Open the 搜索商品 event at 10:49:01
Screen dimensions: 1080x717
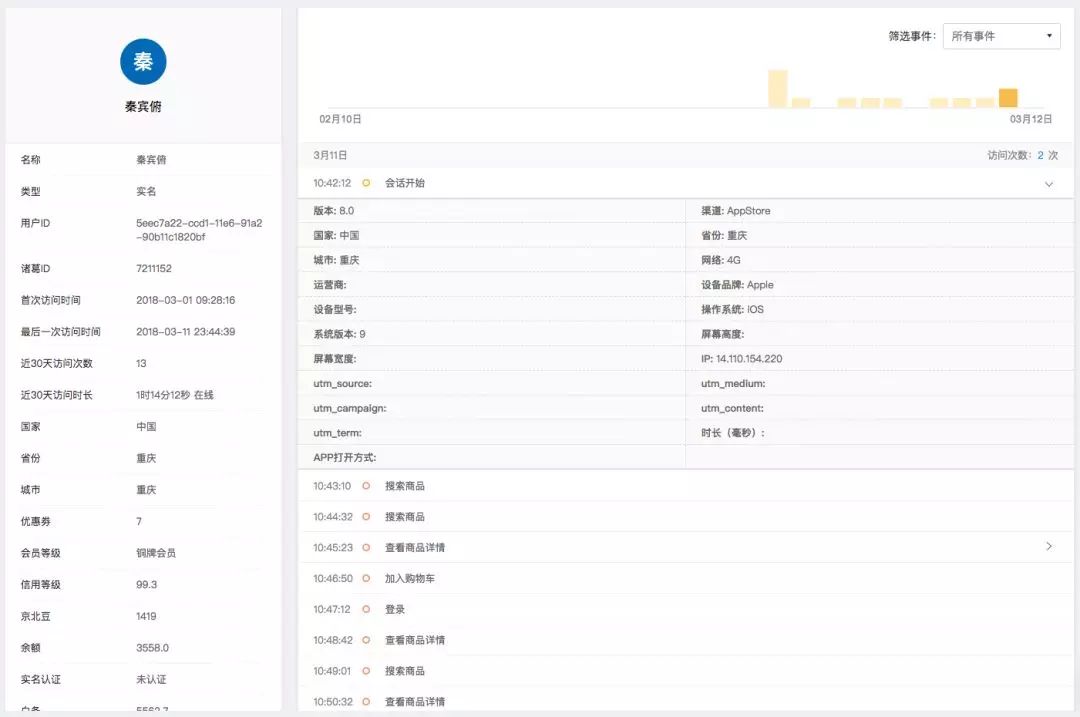[685, 671]
